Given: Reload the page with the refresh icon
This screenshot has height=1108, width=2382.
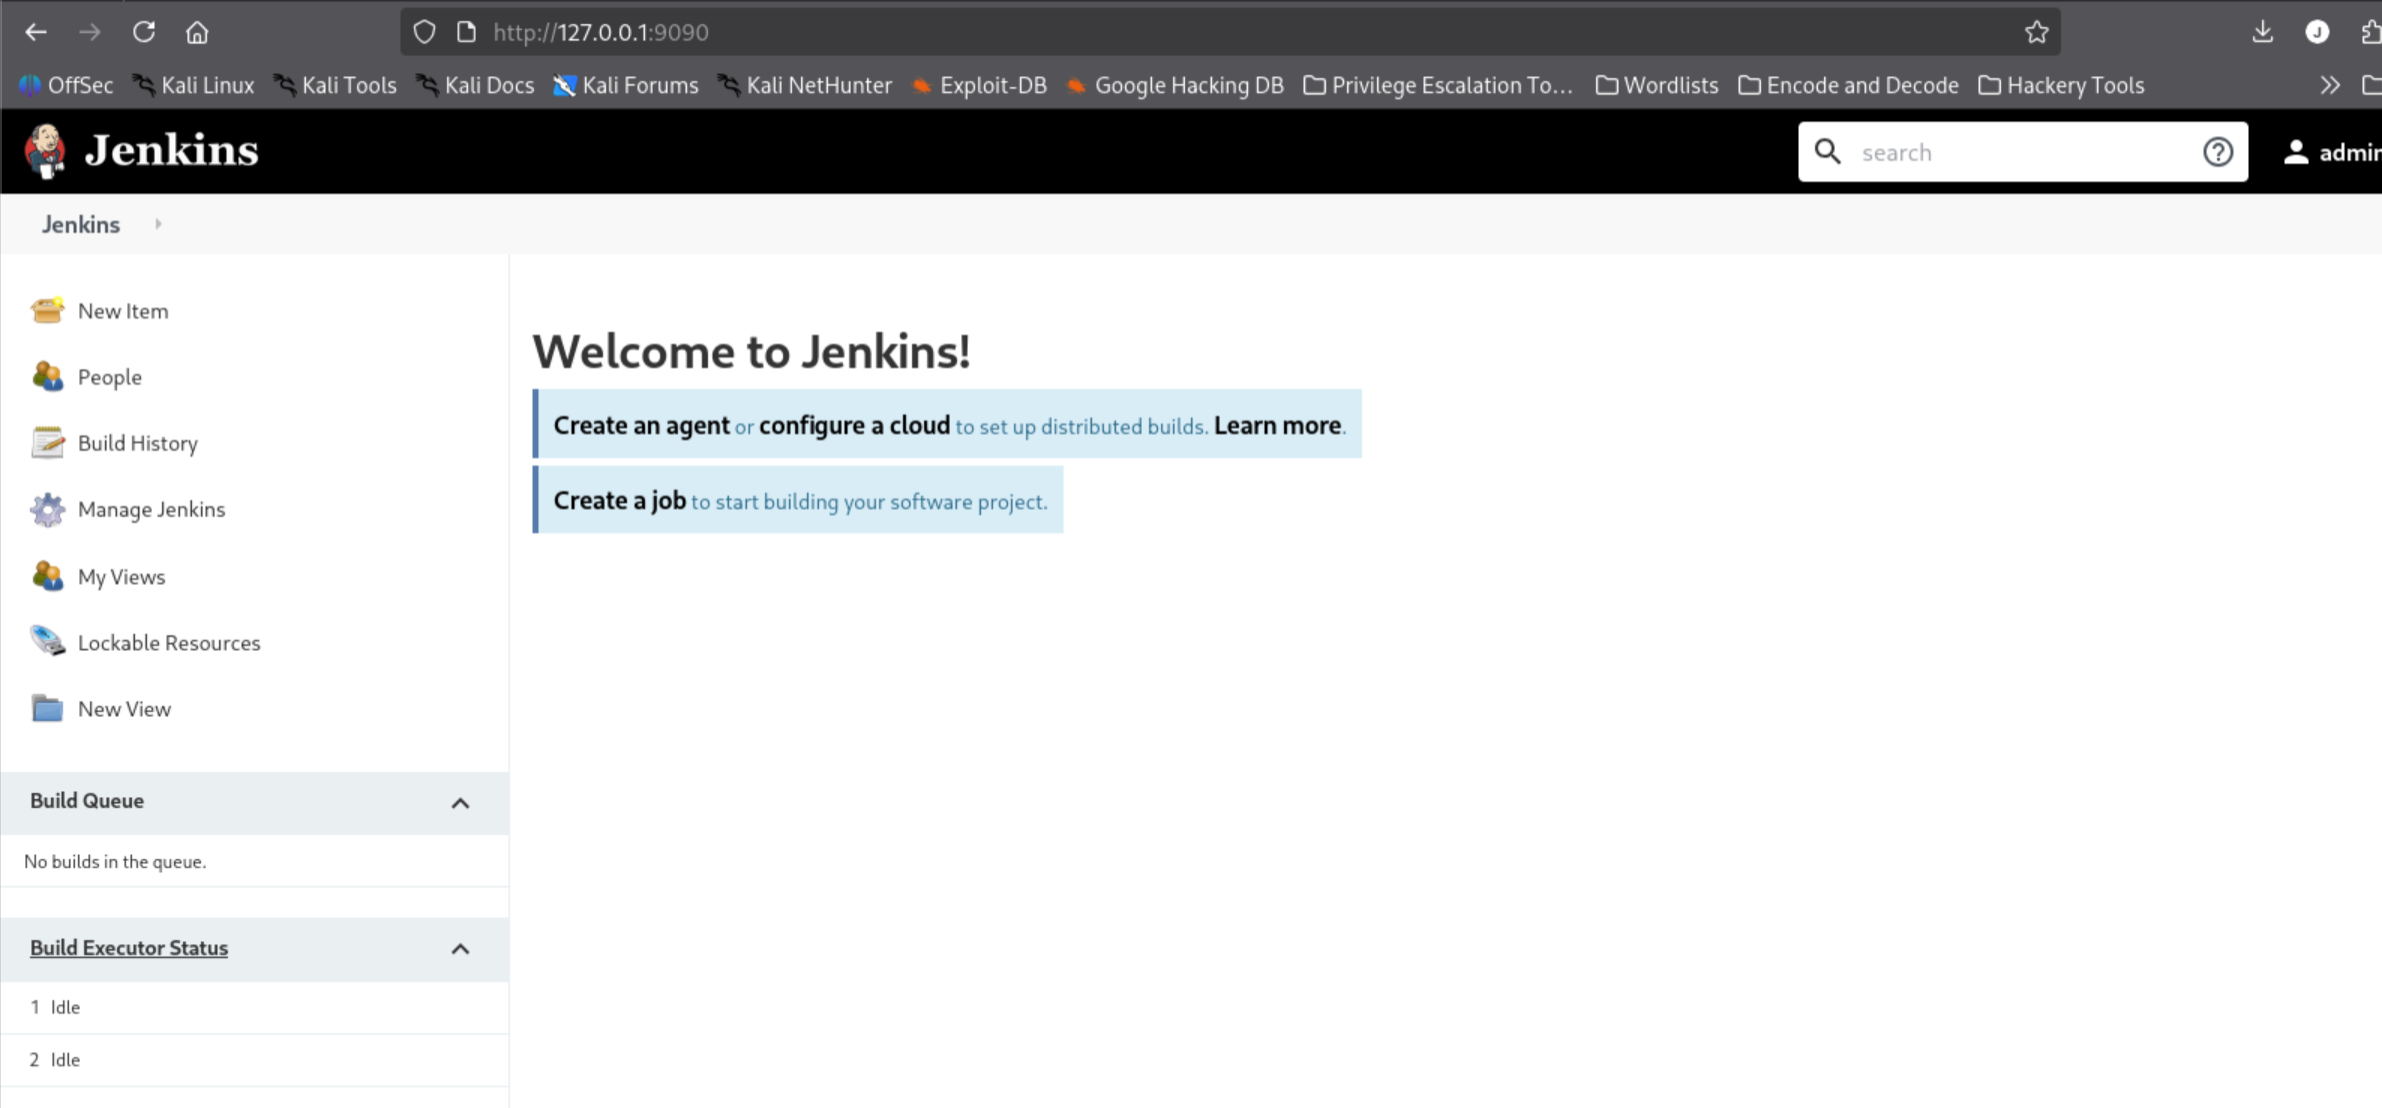Looking at the screenshot, I should [x=144, y=32].
